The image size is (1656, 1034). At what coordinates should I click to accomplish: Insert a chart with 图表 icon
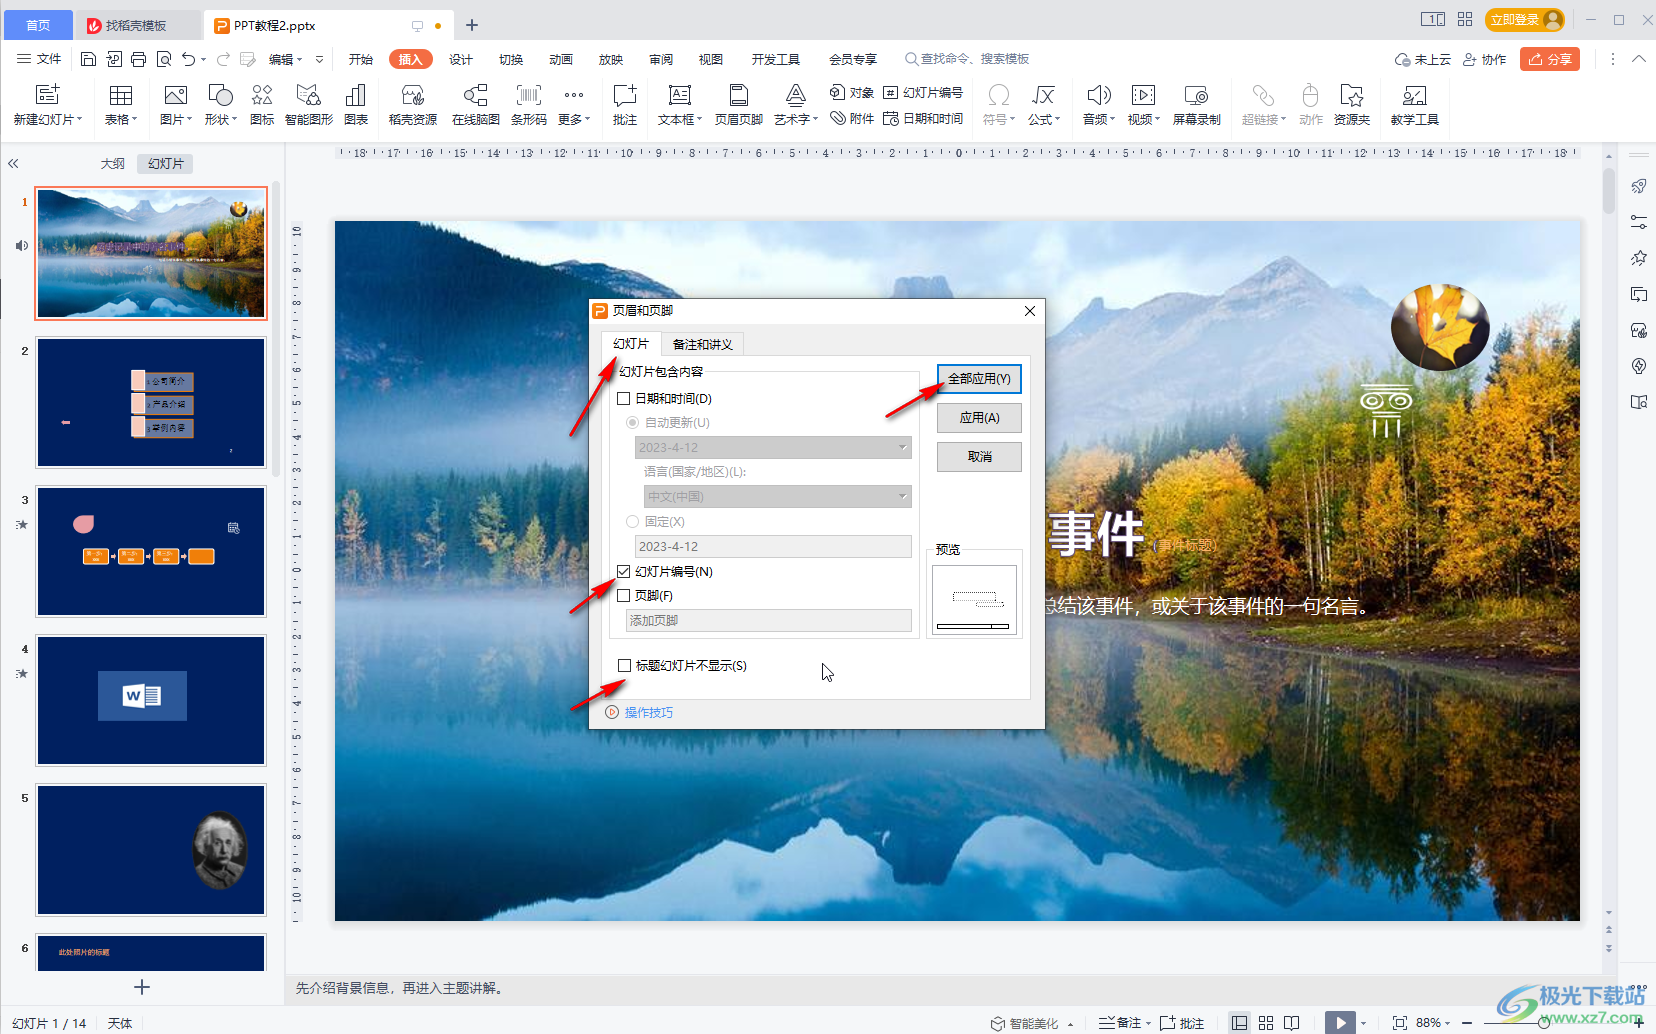[x=356, y=95]
